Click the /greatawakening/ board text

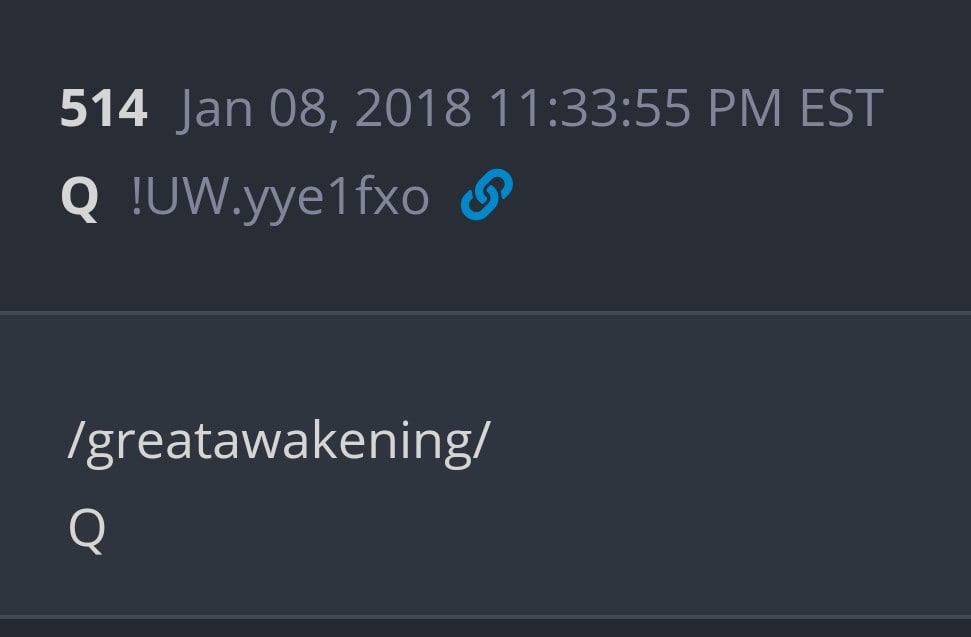[x=278, y=440]
